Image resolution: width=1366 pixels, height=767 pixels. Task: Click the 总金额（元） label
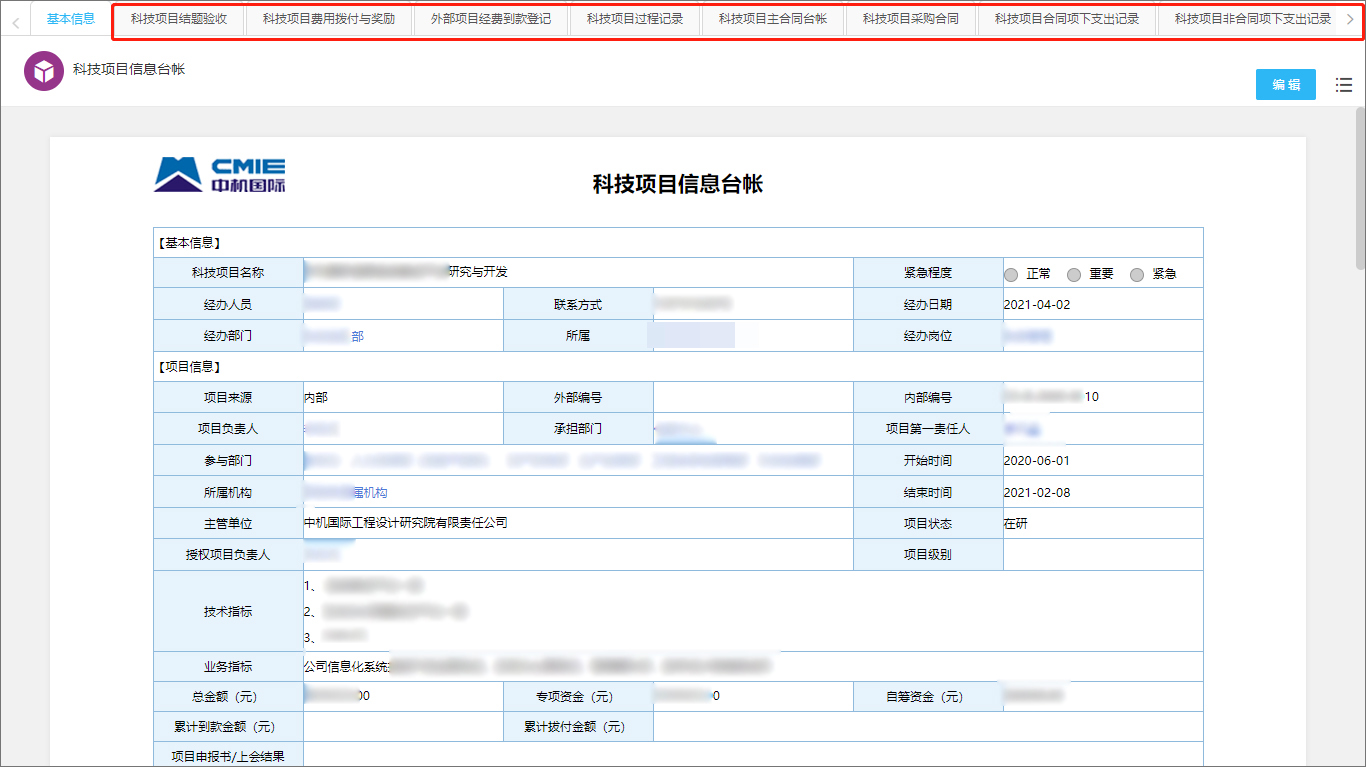pos(228,696)
